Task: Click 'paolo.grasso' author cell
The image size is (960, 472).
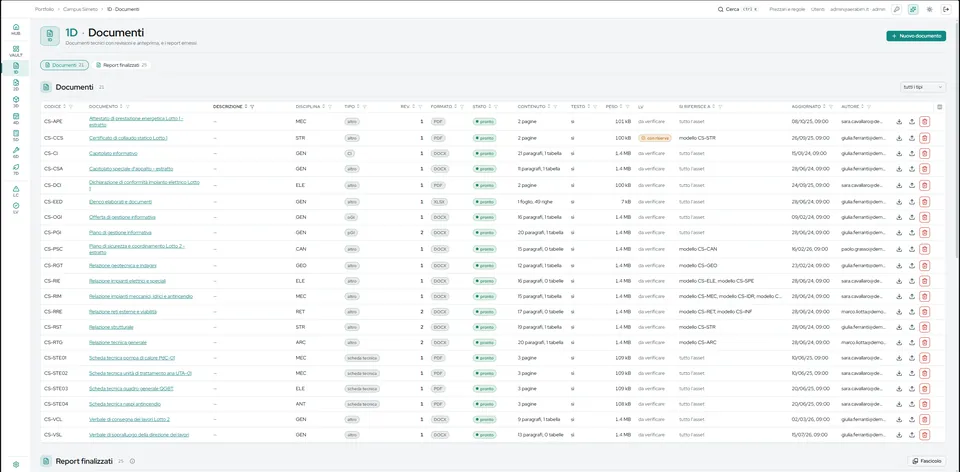Action: [x=863, y=249]
